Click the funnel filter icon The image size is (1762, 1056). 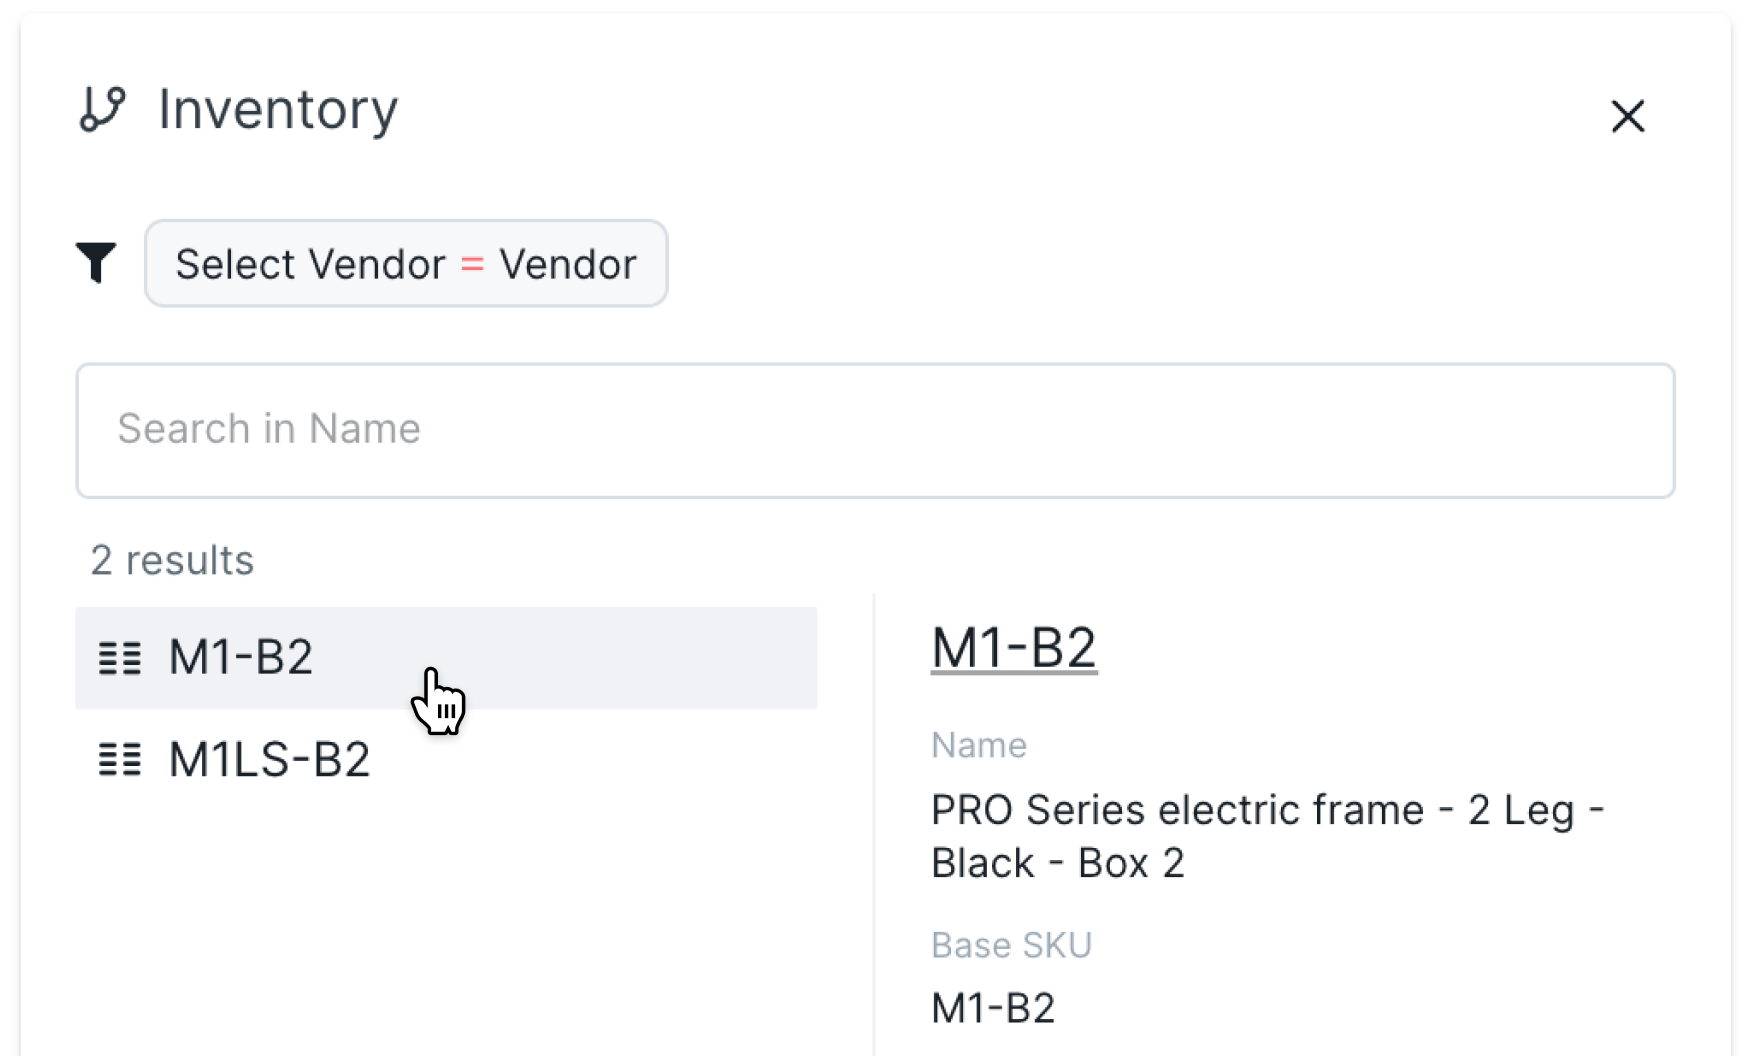pyautogui.click(x=96, y=263)
